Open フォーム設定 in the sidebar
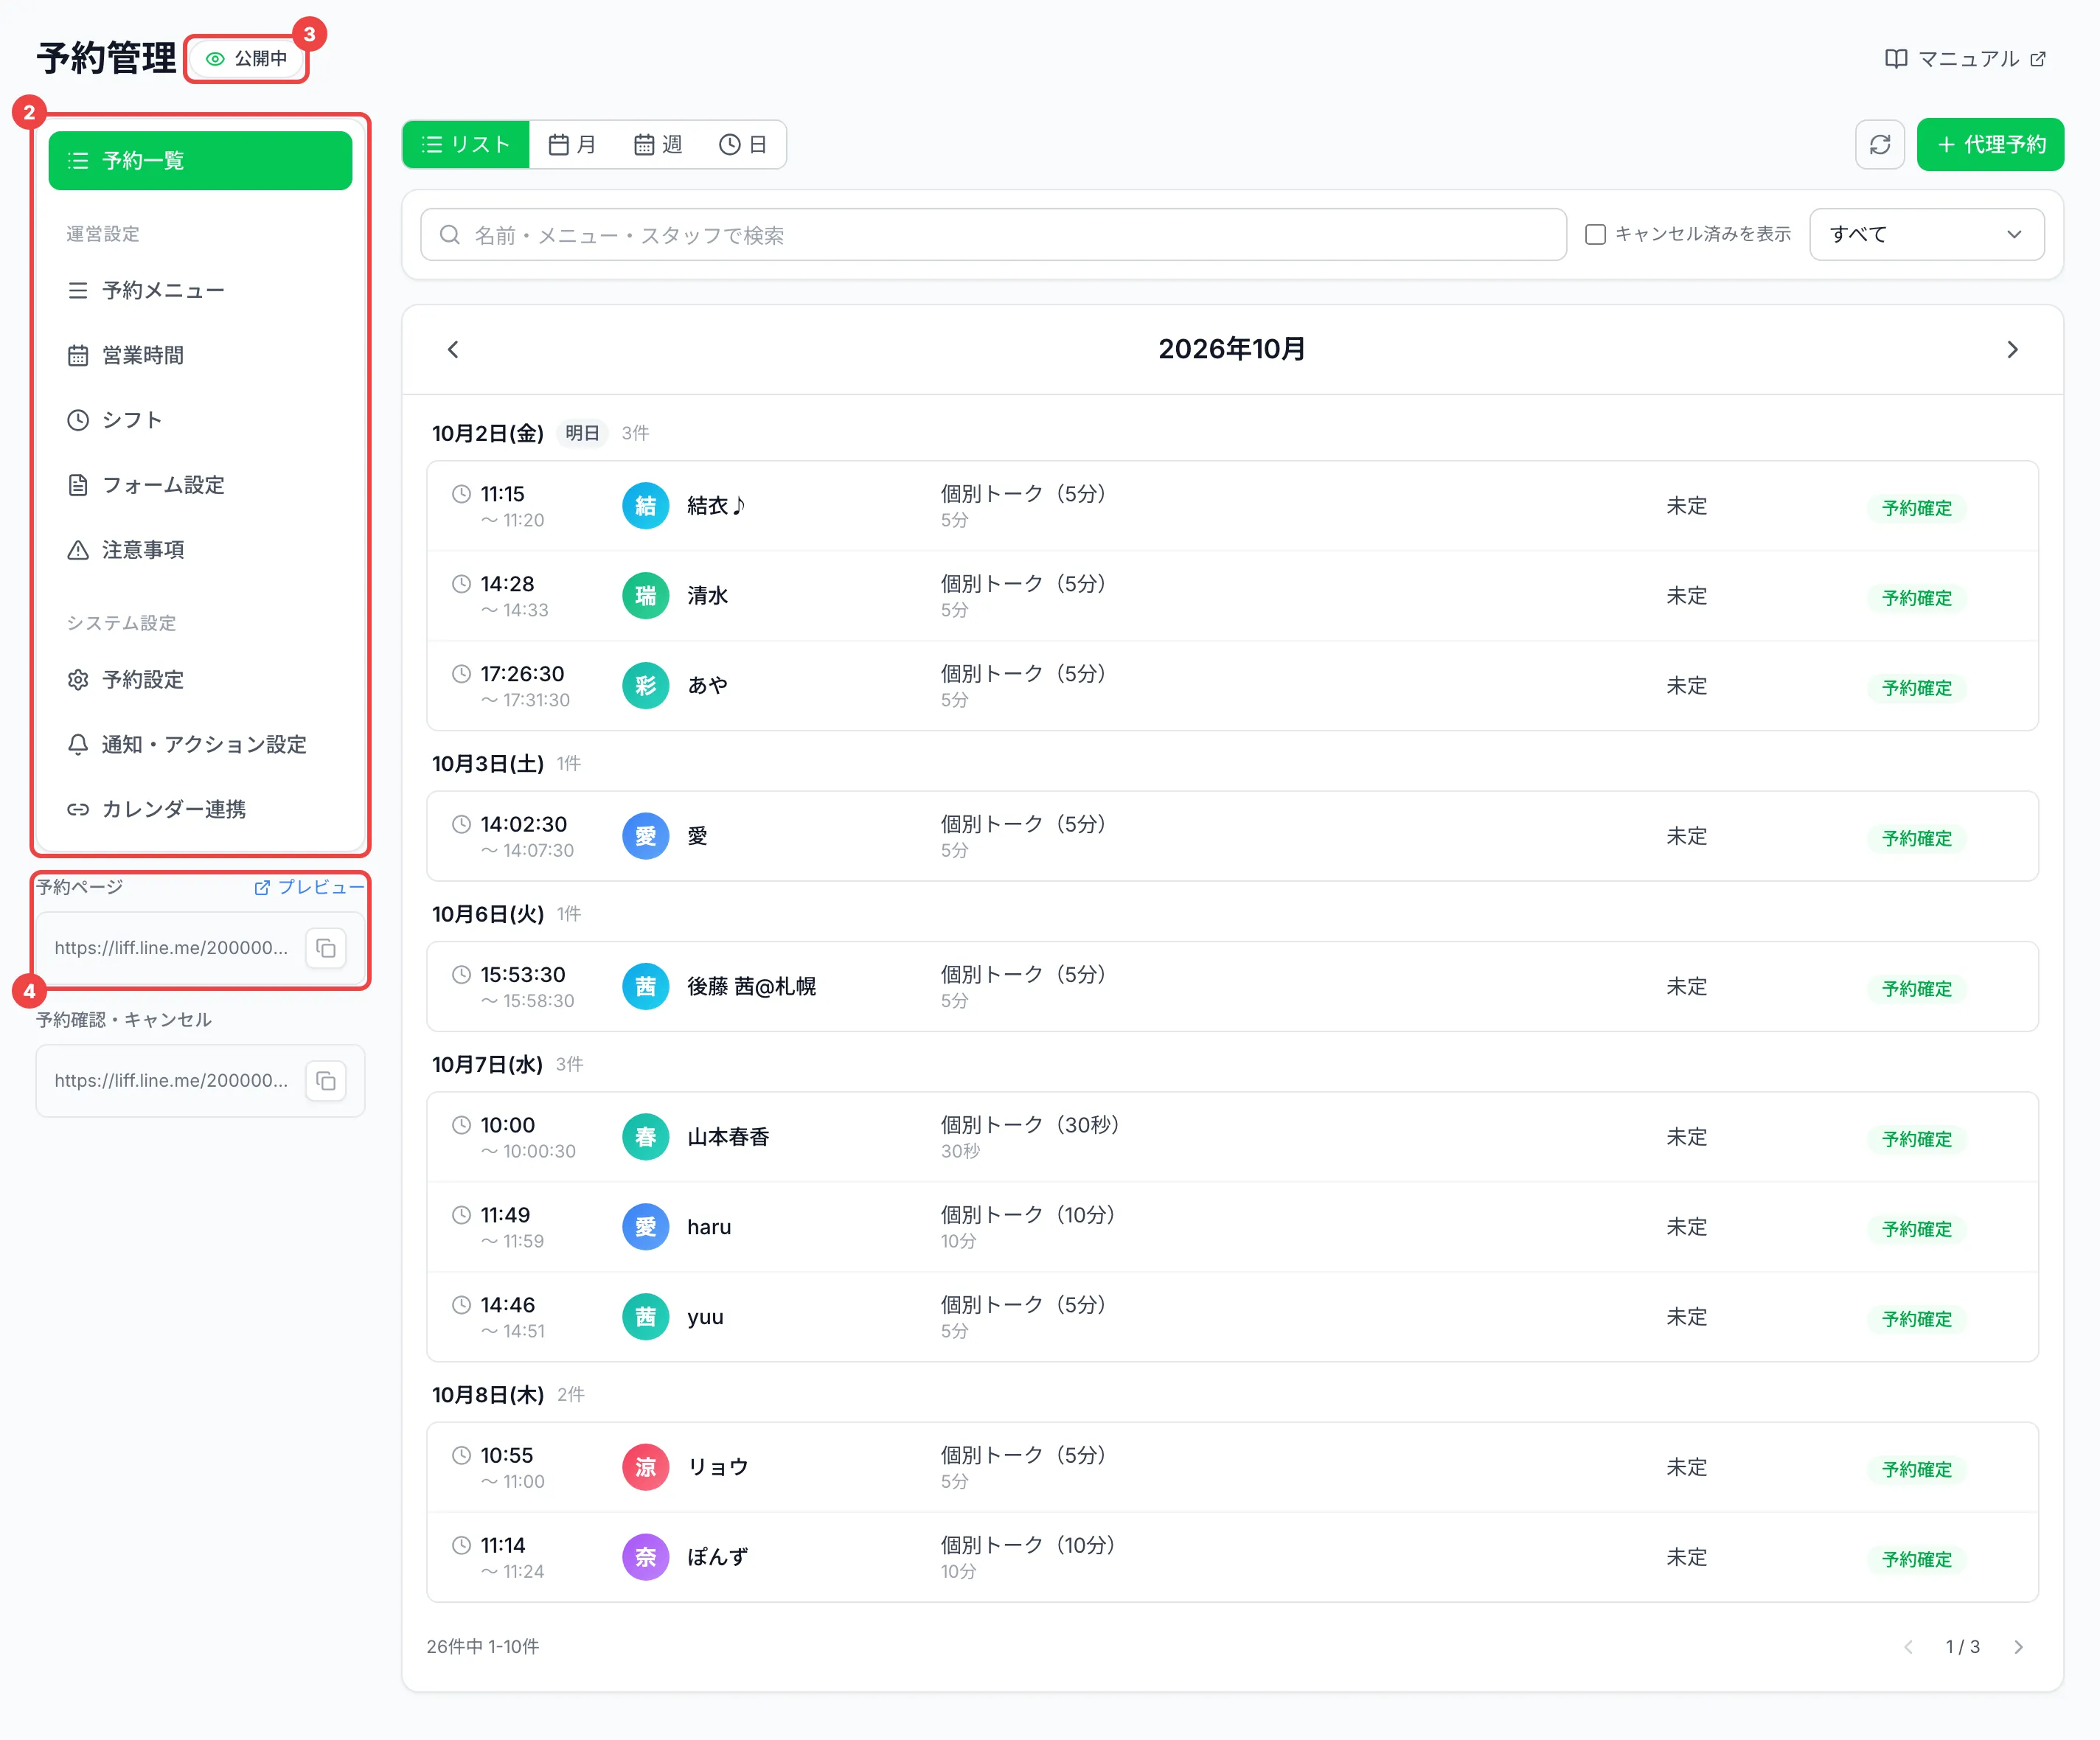Screen dimensions: 2100x1740 [200, 486]
